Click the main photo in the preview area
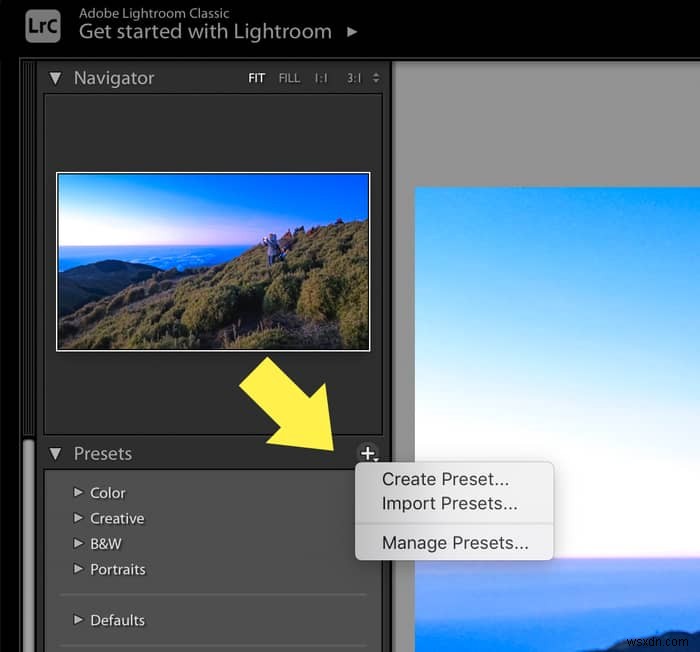The height and width of the screenshot is (652, 700). point(557,419)
